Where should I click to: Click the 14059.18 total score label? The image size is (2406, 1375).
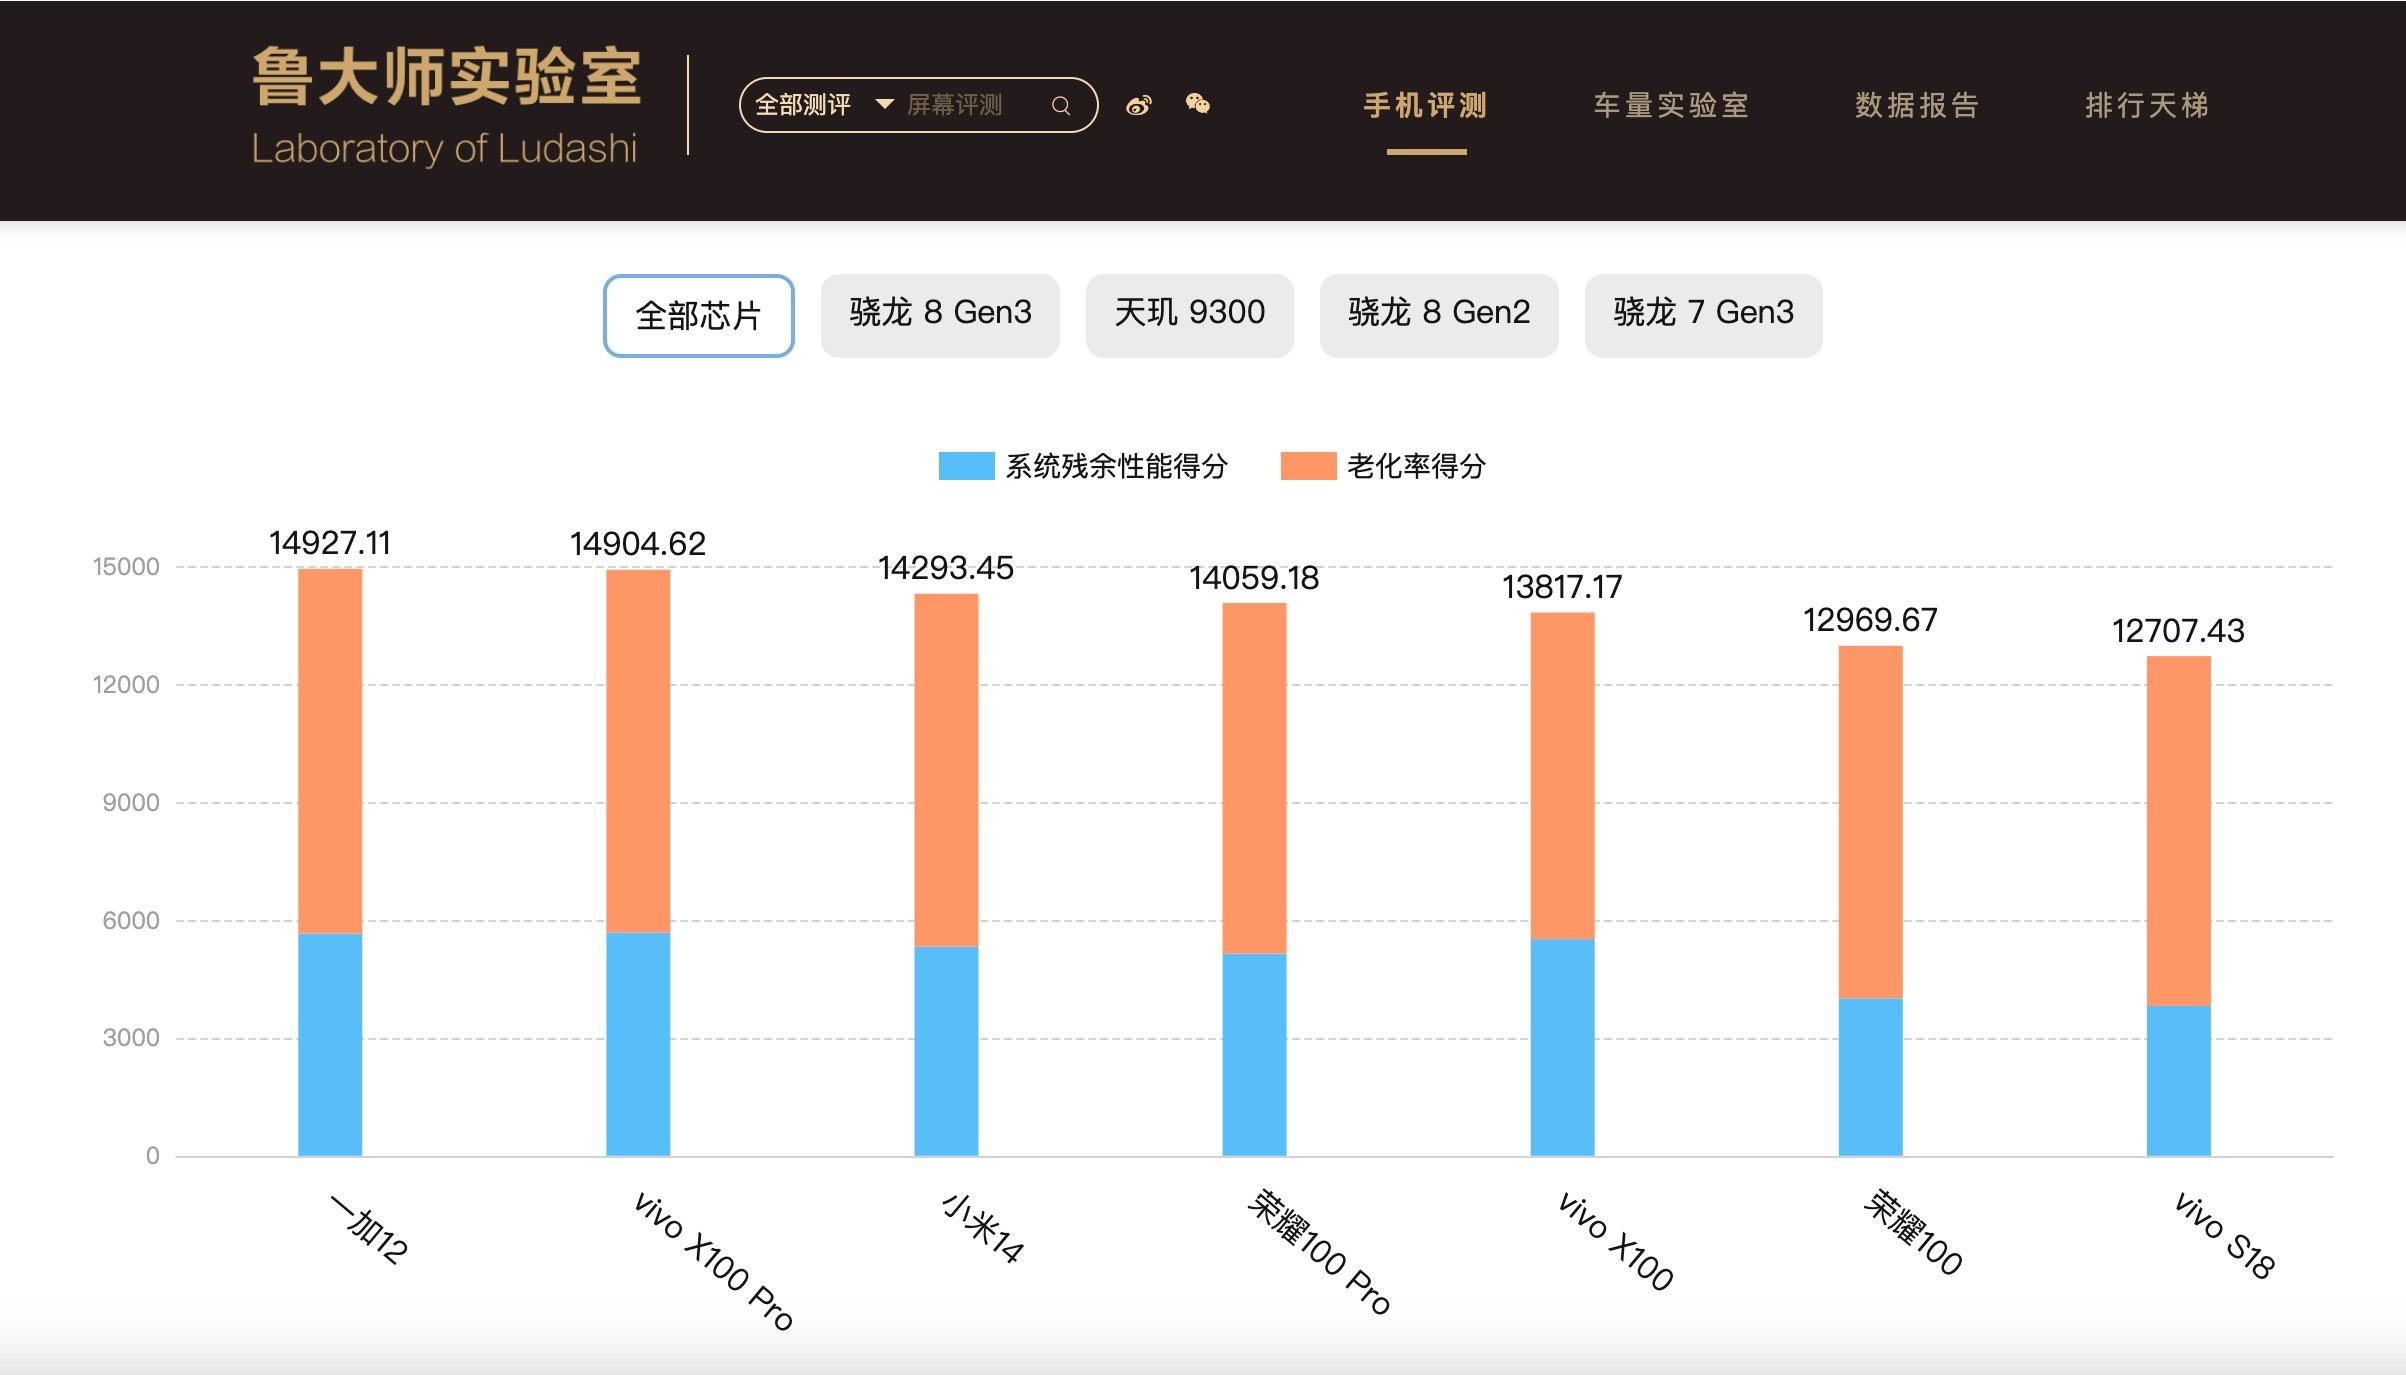(1254, 578)
